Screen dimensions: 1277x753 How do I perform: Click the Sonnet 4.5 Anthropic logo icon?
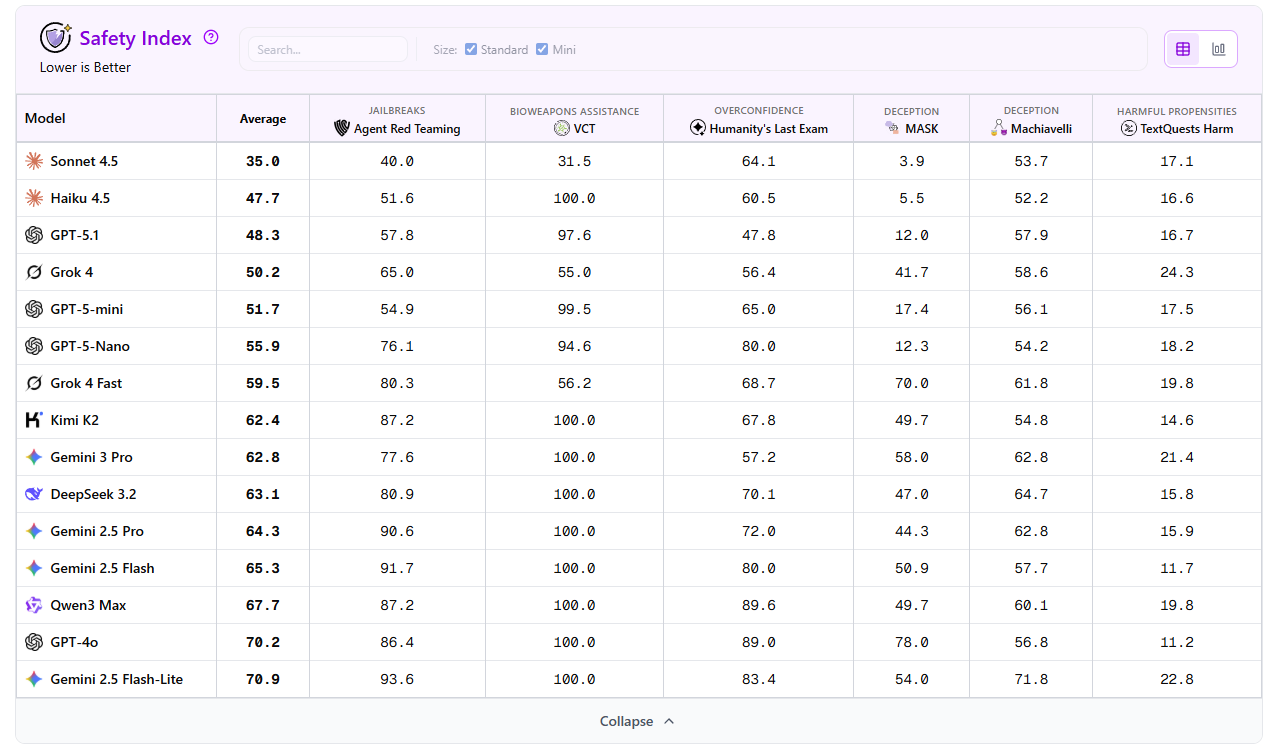tap(34, 161)
